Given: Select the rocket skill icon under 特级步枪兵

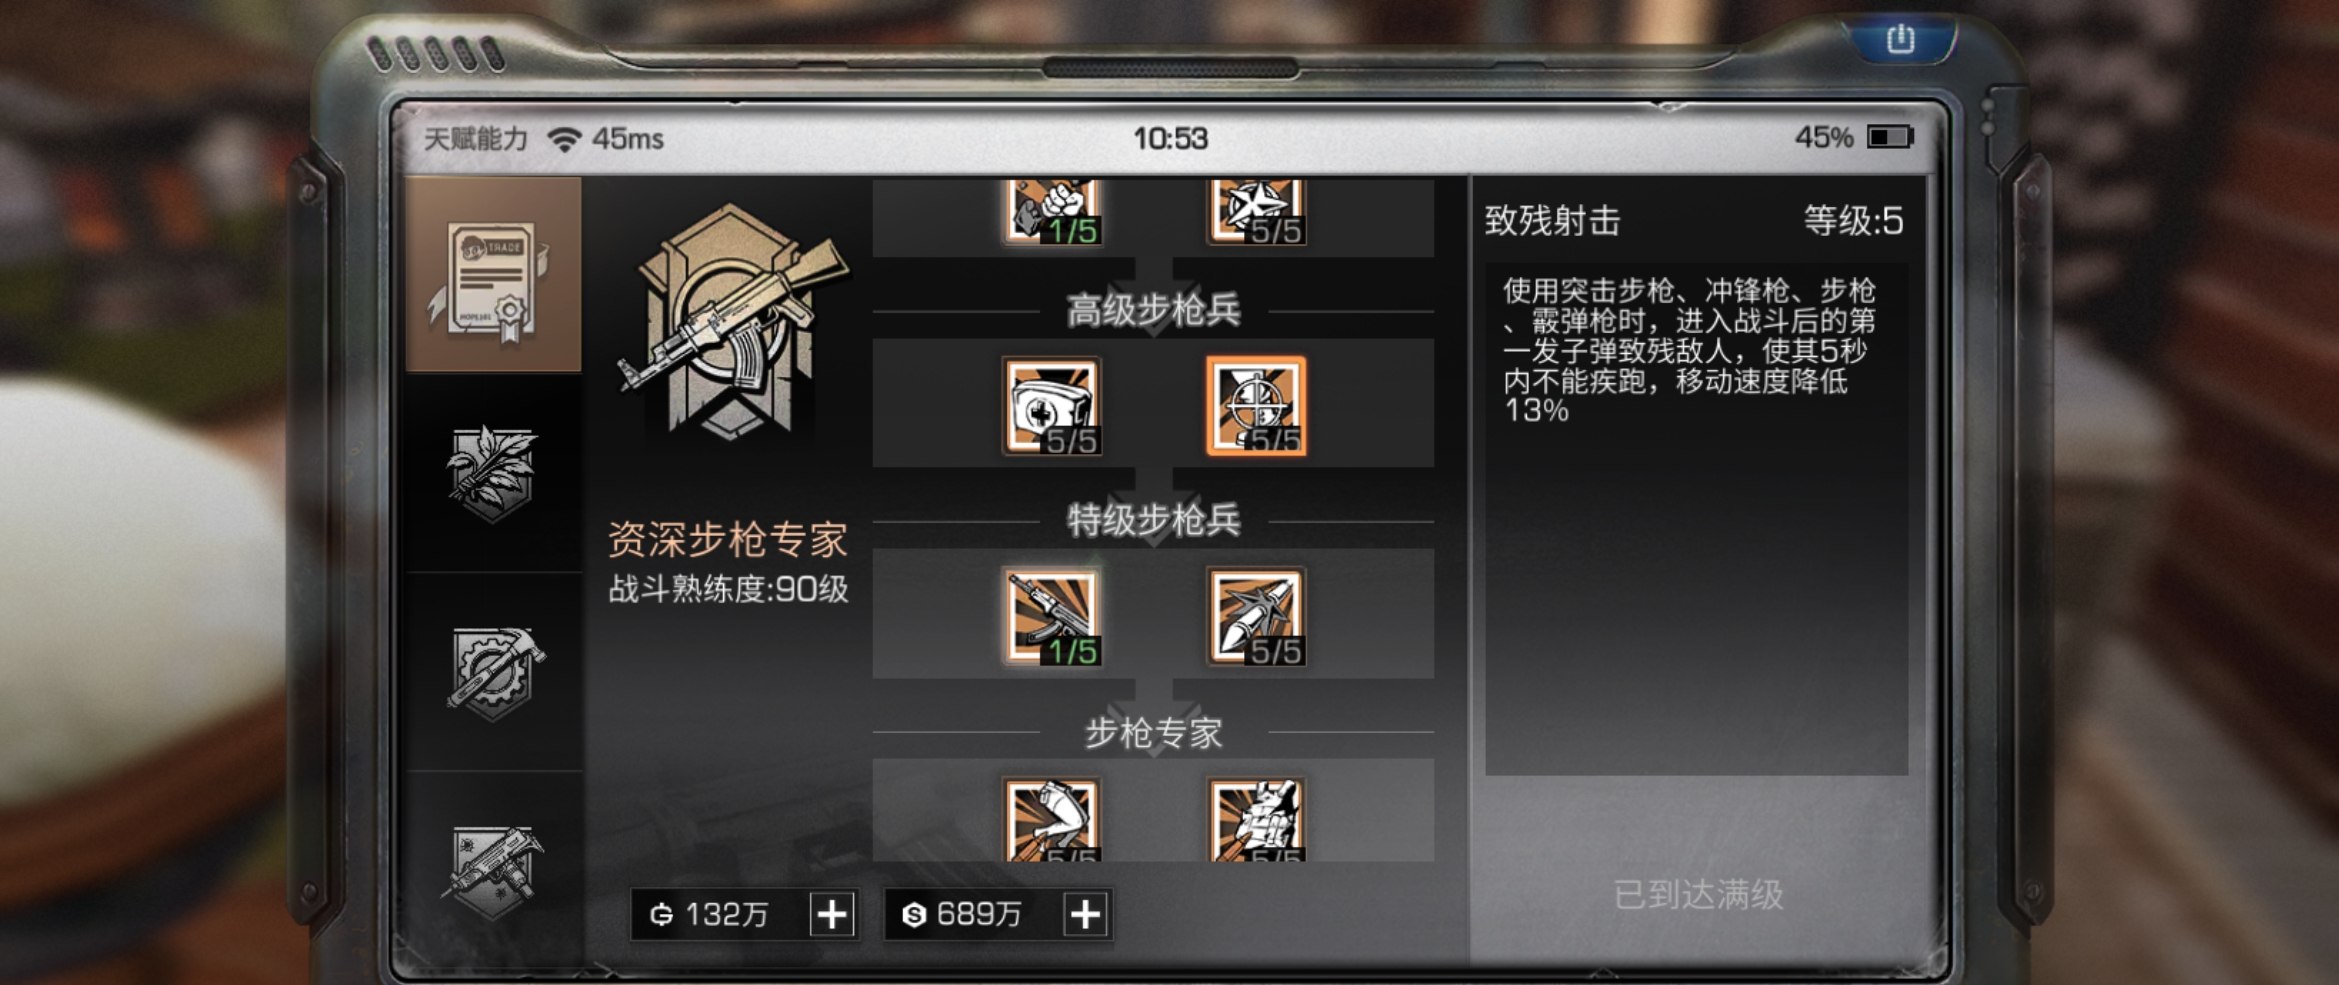Looking at the screenshot, I should tap(1256, 617).
